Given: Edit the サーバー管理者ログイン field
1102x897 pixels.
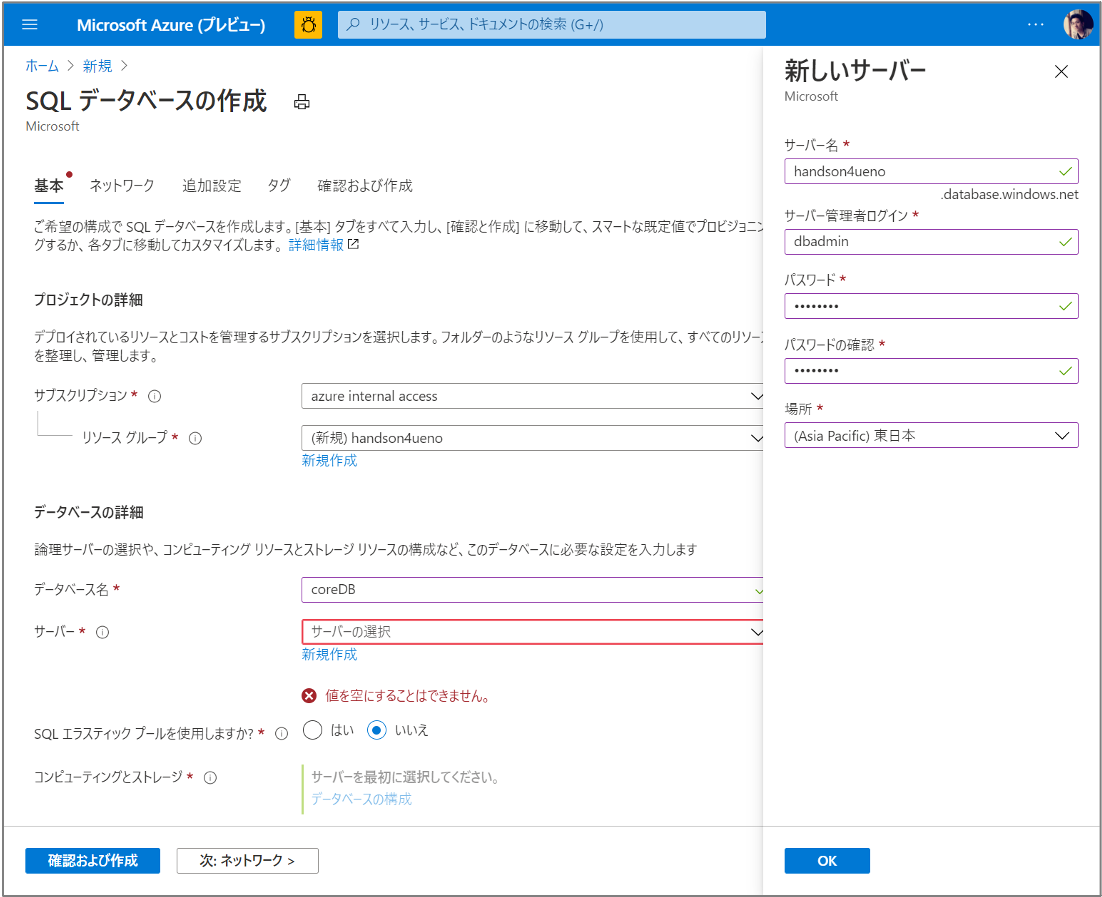Looking at the screenshot, I should coord(931,242).
